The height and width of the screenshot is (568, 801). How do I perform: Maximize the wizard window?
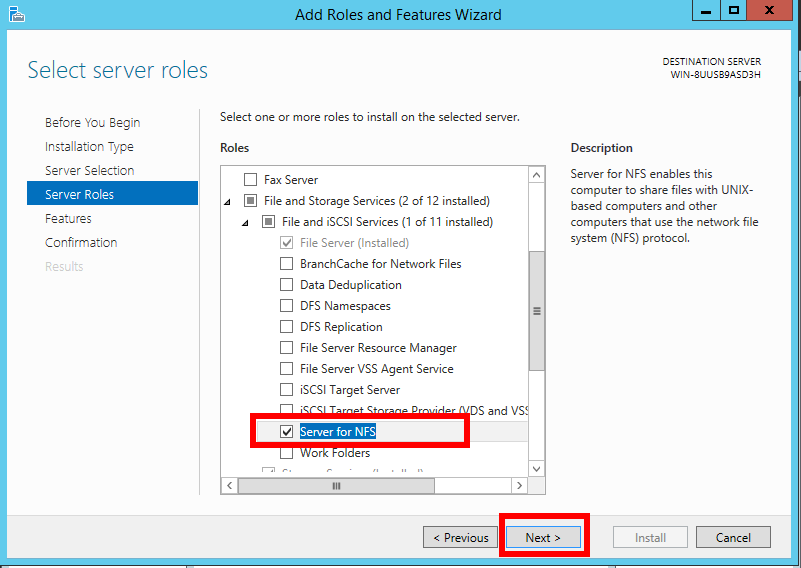[x=734, y=10]
